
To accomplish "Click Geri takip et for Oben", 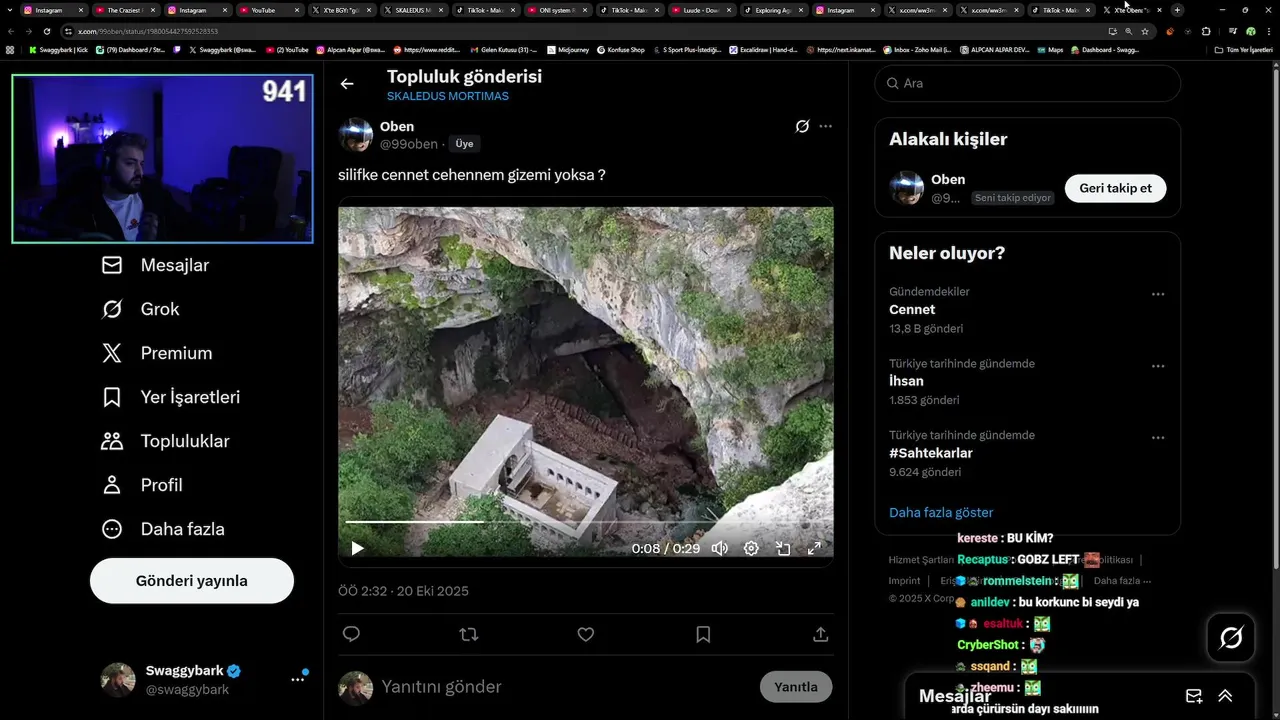I will [1115, 188].
